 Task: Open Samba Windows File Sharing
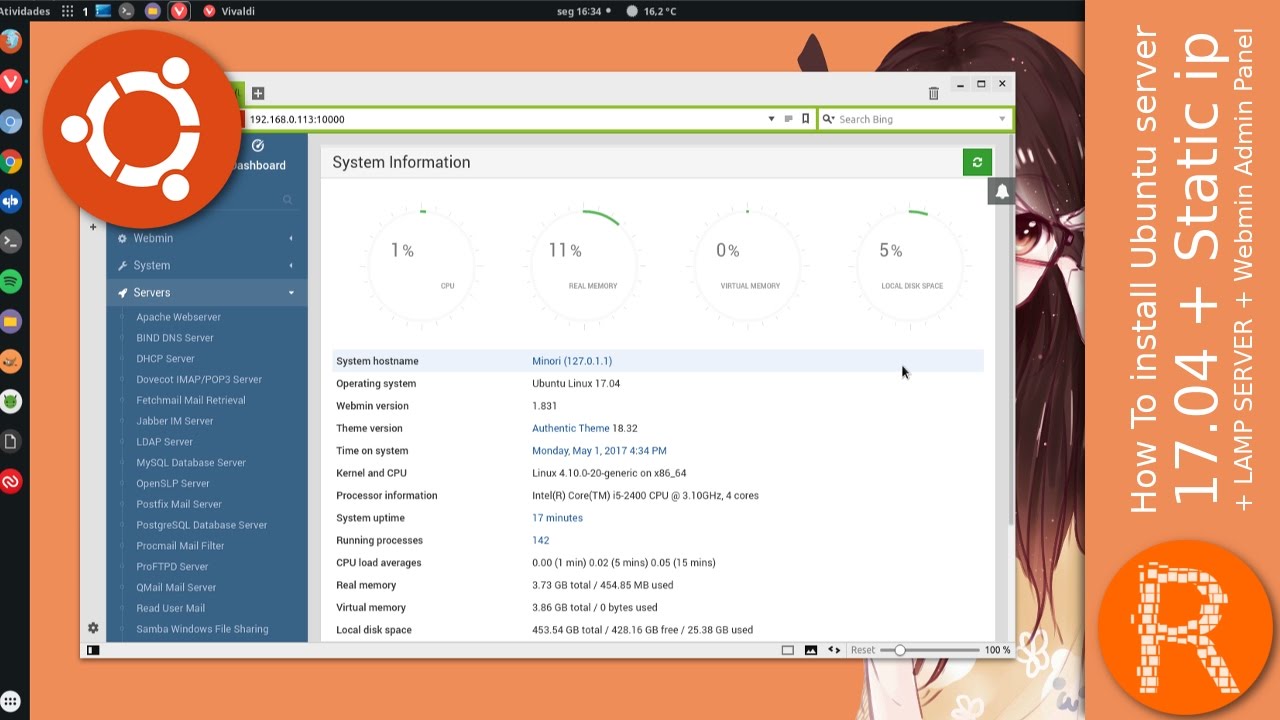coord(202,629)
